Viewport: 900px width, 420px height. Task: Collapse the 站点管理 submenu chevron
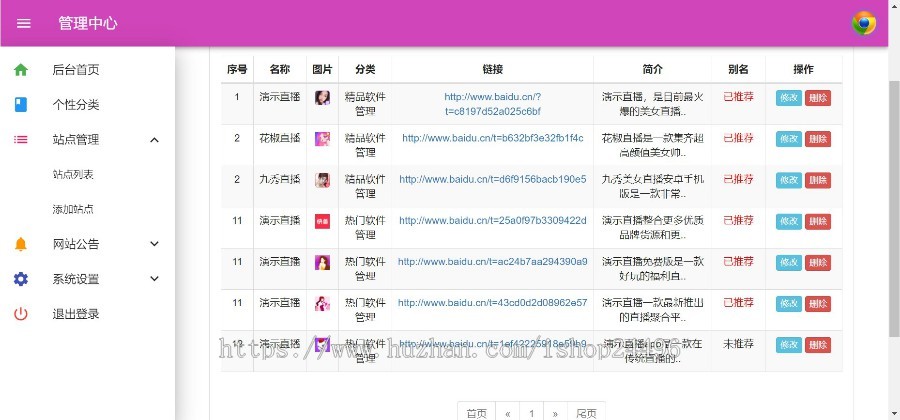(154, 140)
